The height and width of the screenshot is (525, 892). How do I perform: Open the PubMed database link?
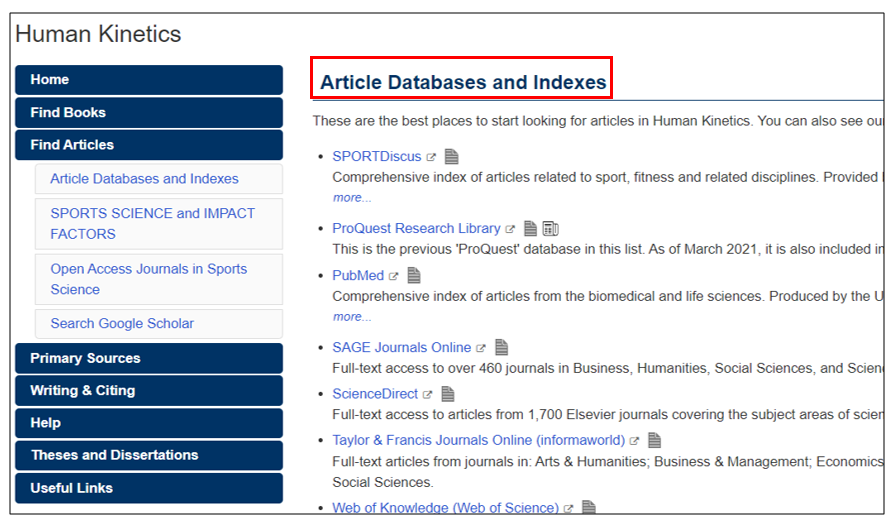(x=358, y=275)
